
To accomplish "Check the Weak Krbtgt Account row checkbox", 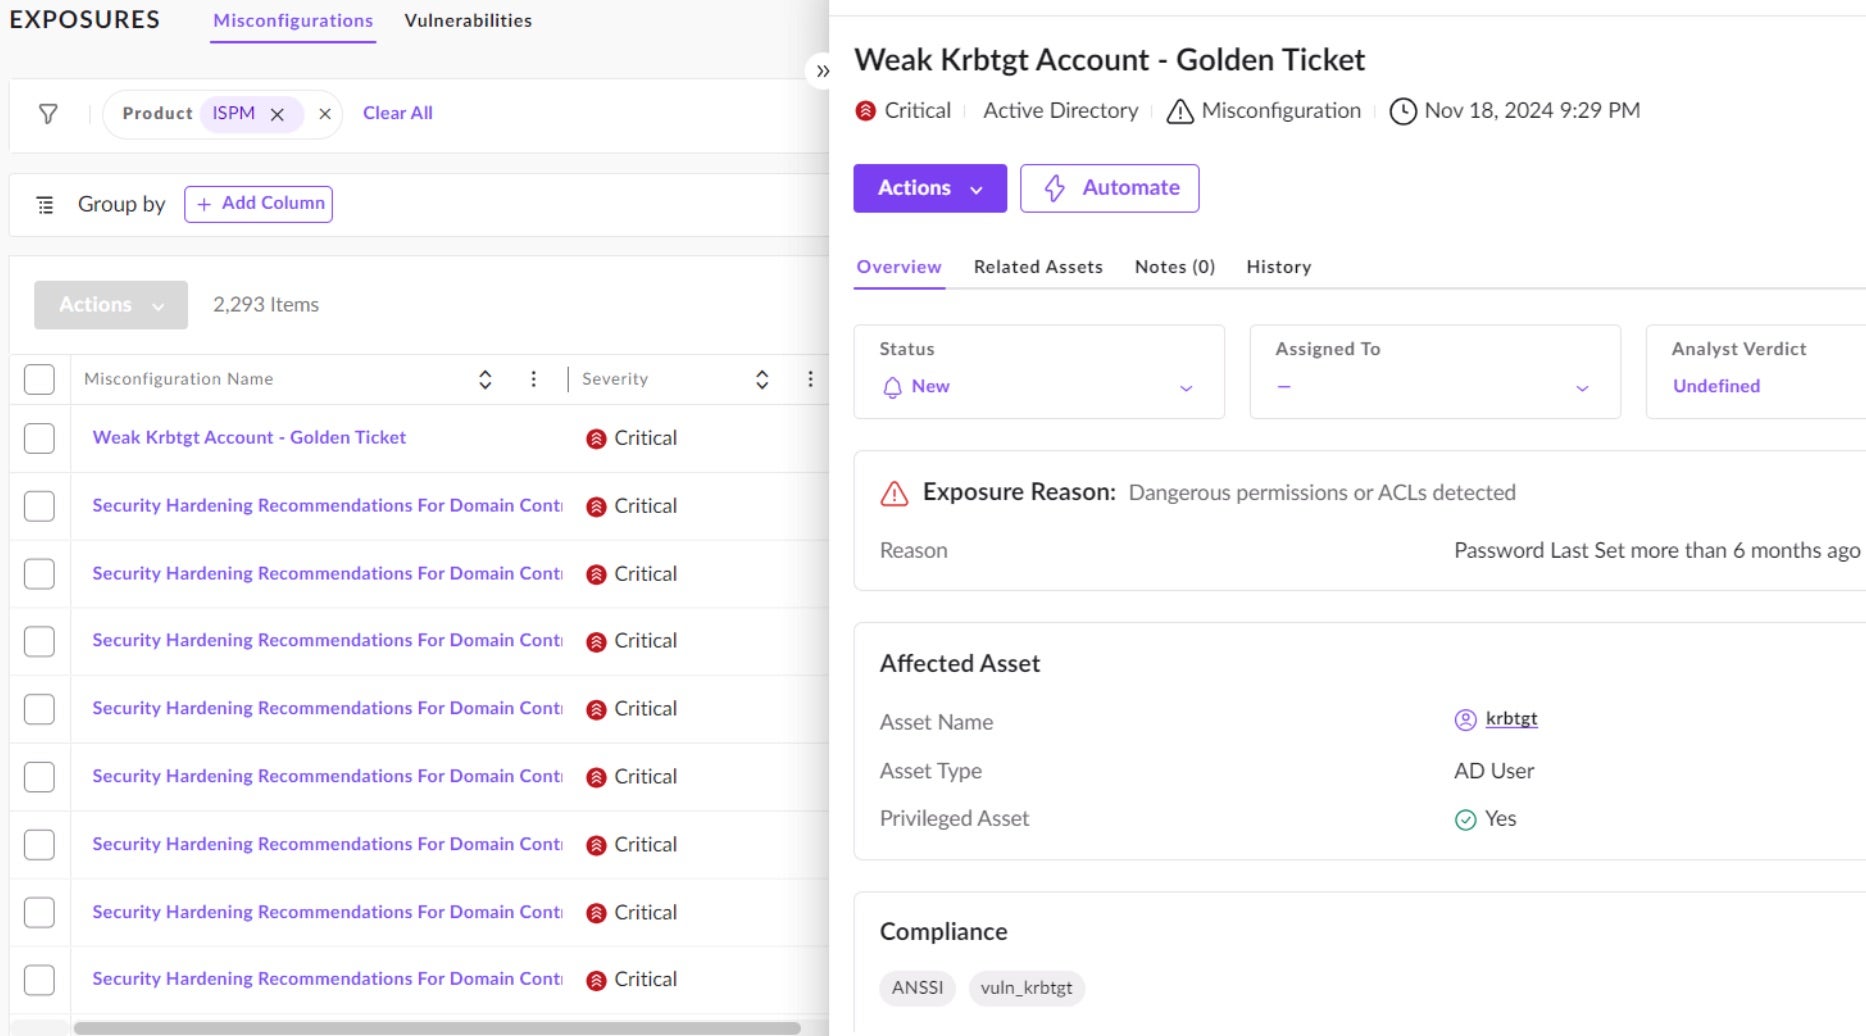I will pyautogui.click(x=39, y=438).
